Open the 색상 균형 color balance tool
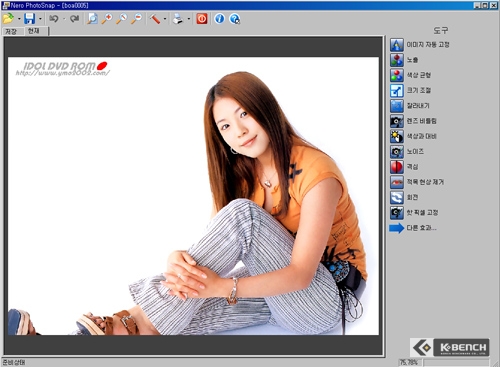 [411, 75]
